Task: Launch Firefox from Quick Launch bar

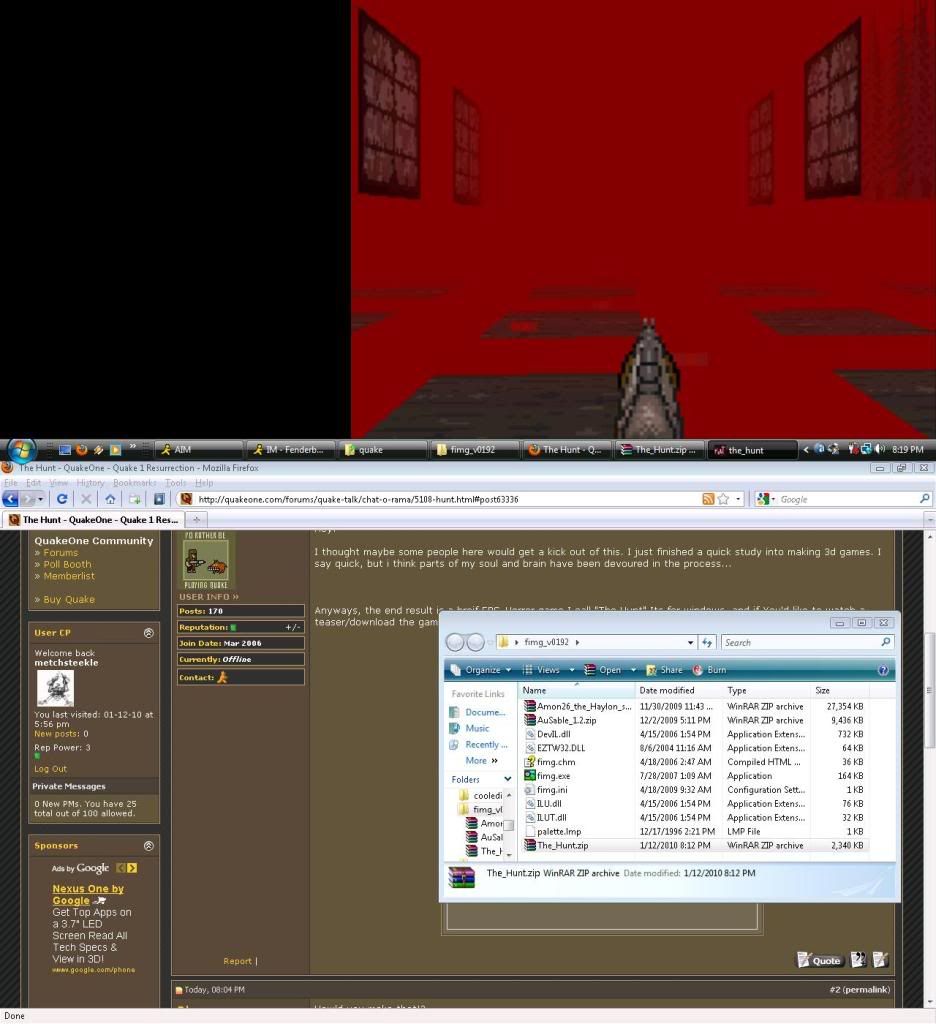Action: click(x=82, y=450)
